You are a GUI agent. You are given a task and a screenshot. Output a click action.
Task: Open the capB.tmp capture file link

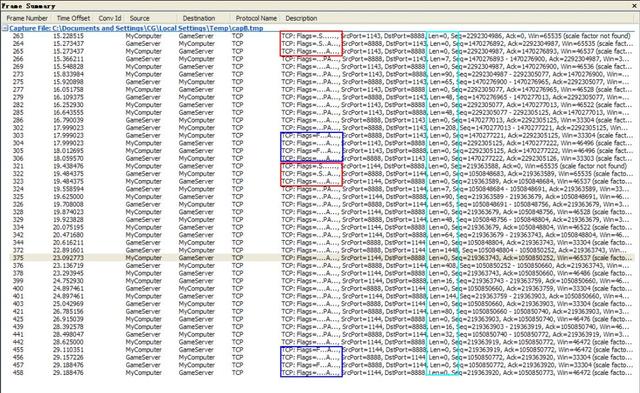[x=136, y=29]
